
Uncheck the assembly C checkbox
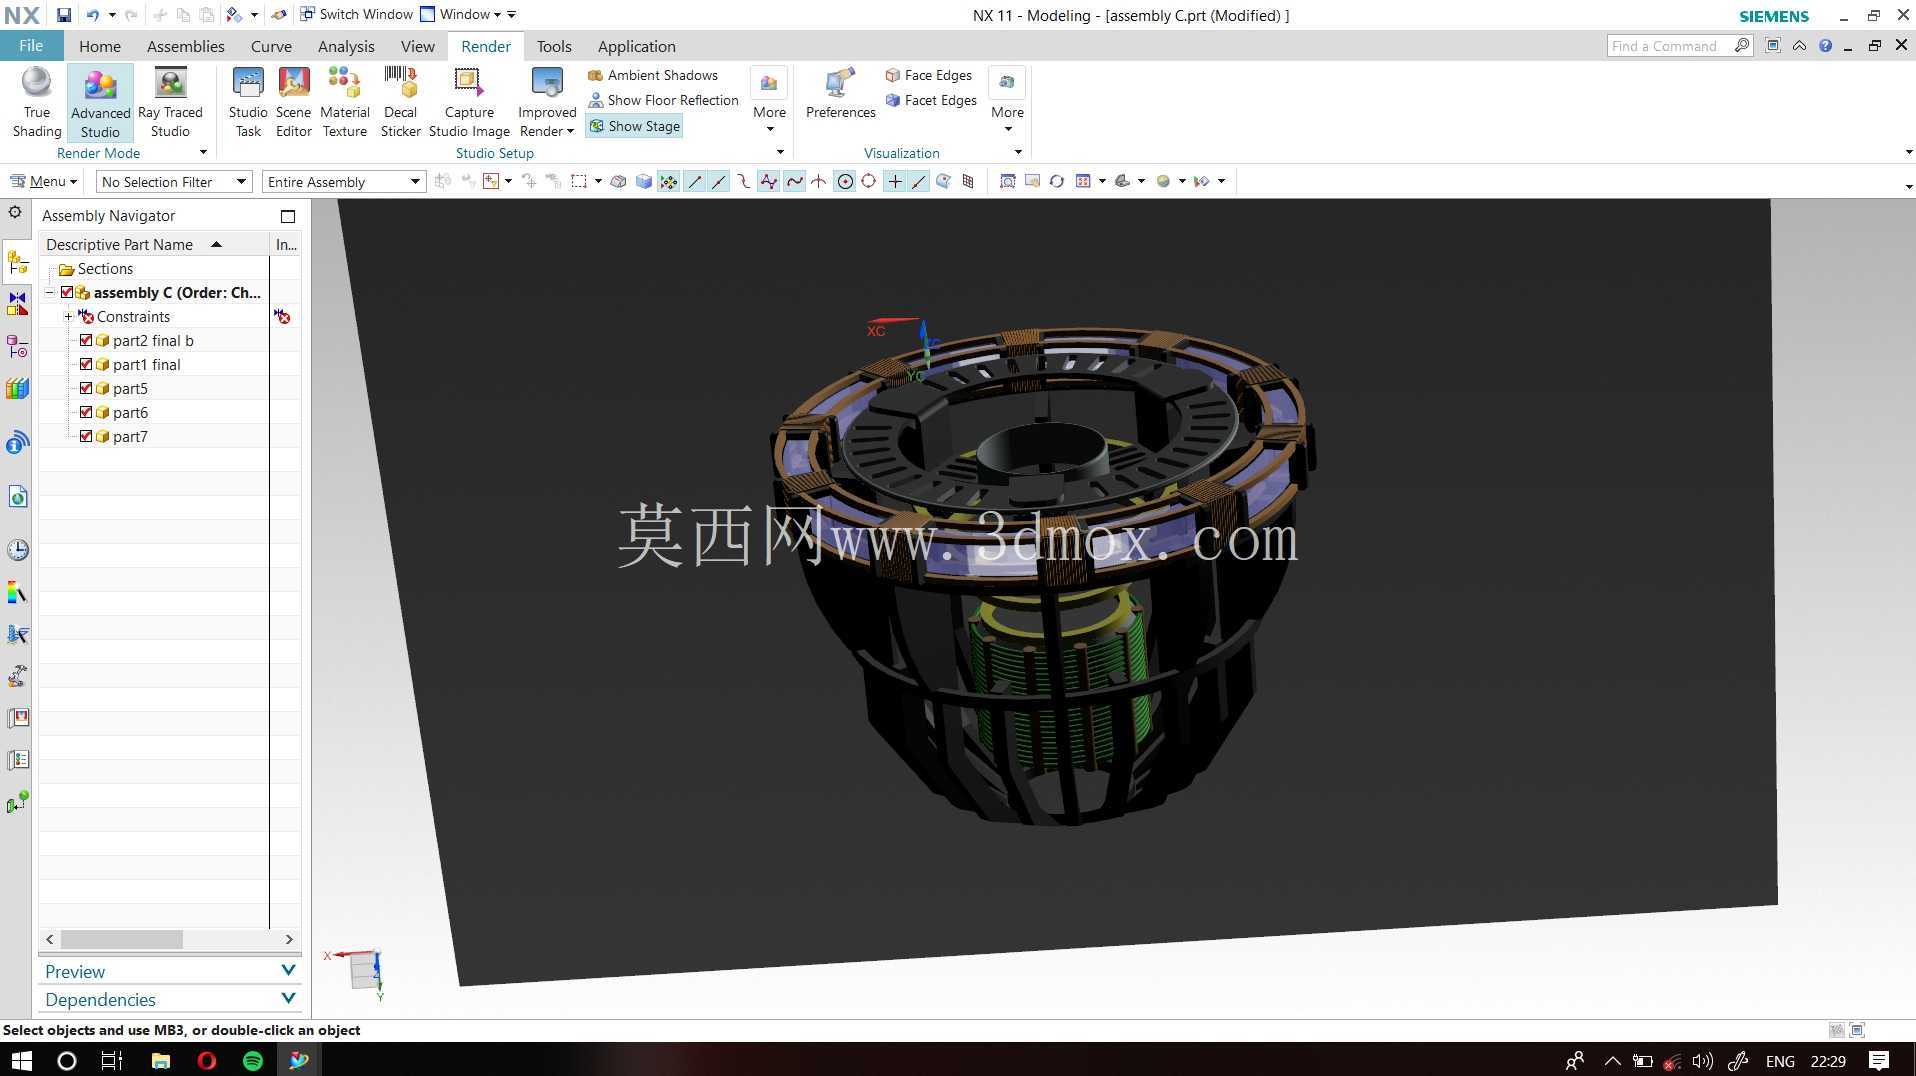point(67,293)
